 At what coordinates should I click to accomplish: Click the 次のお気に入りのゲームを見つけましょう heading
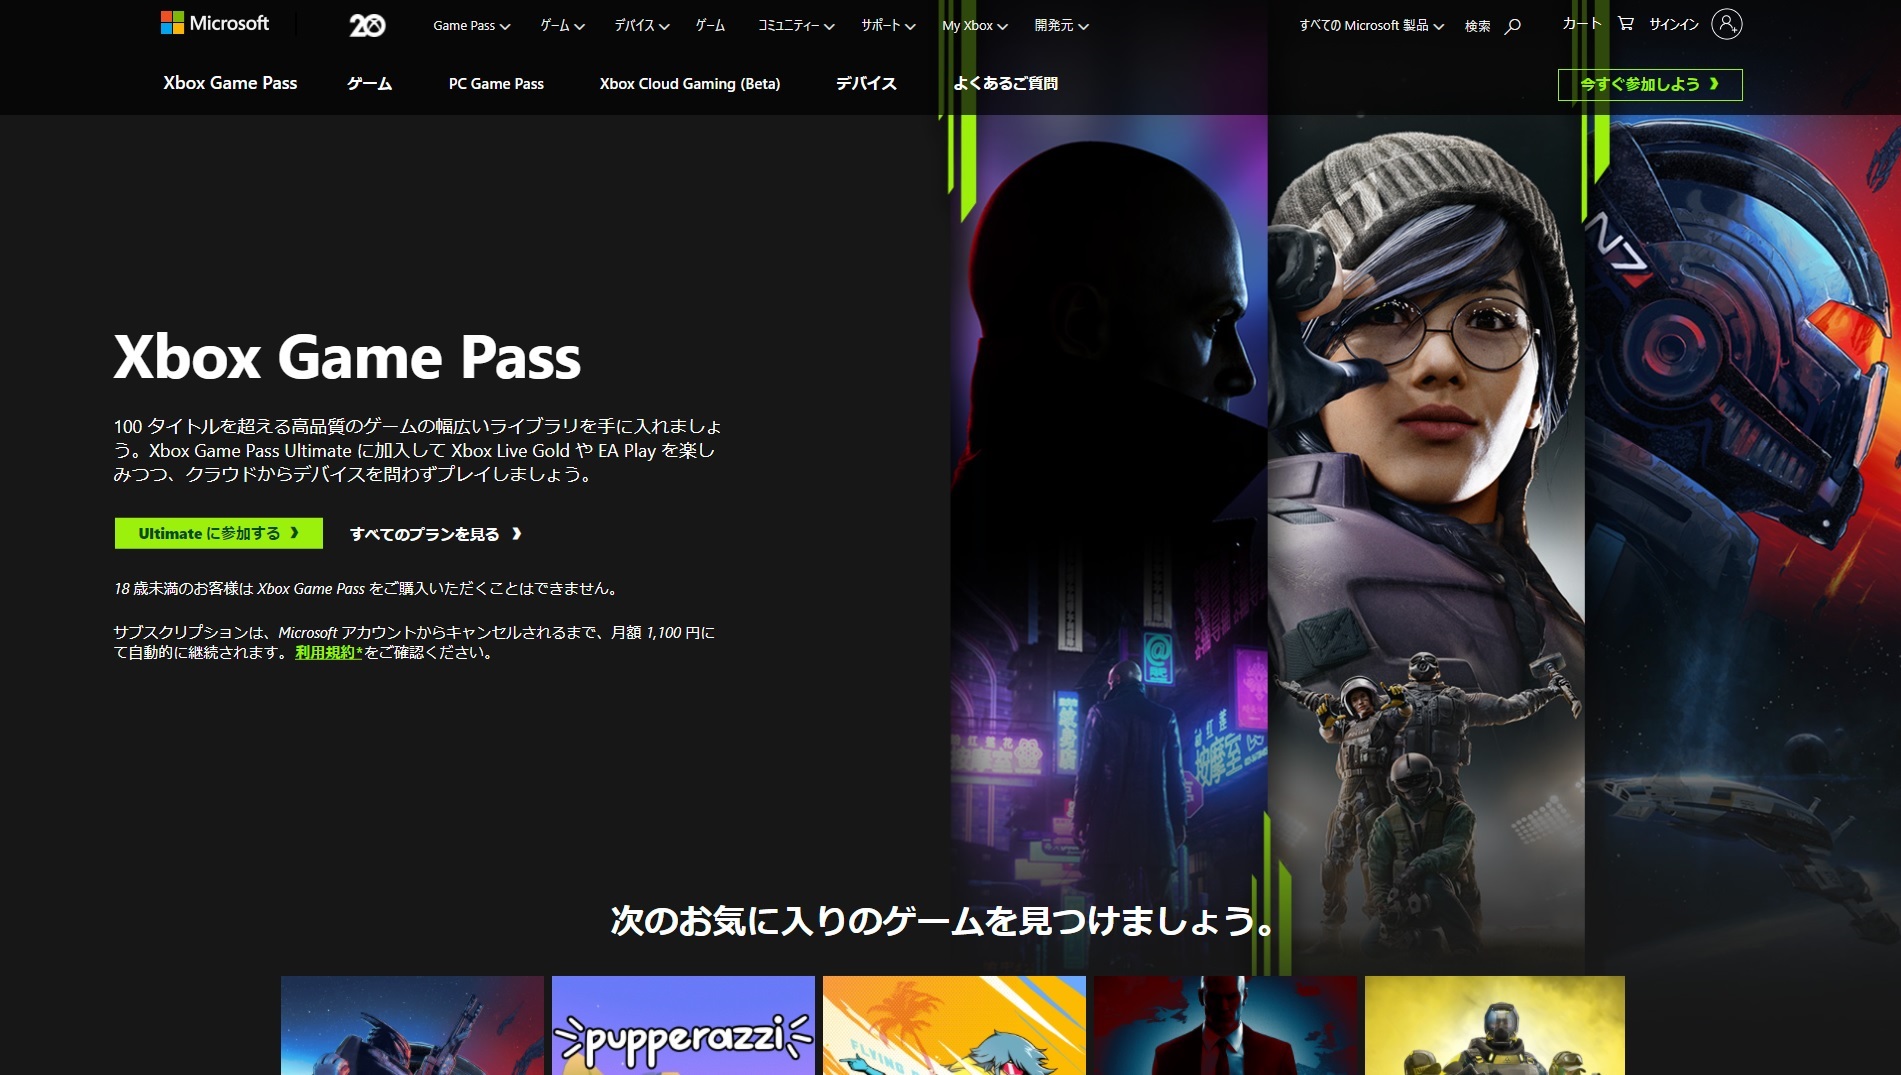pos(943,920)
